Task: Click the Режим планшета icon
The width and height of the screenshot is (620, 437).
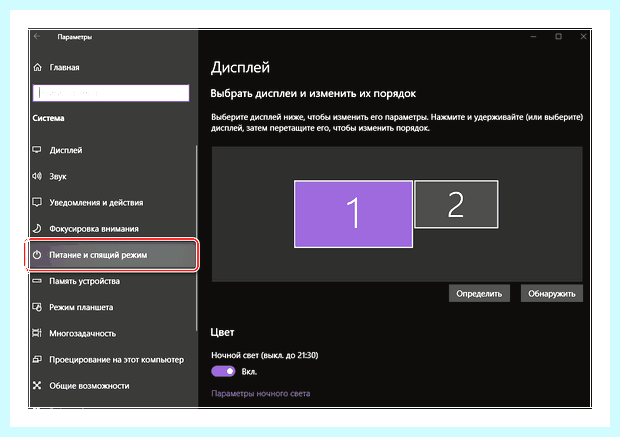Action: click(x=37, y=307)
